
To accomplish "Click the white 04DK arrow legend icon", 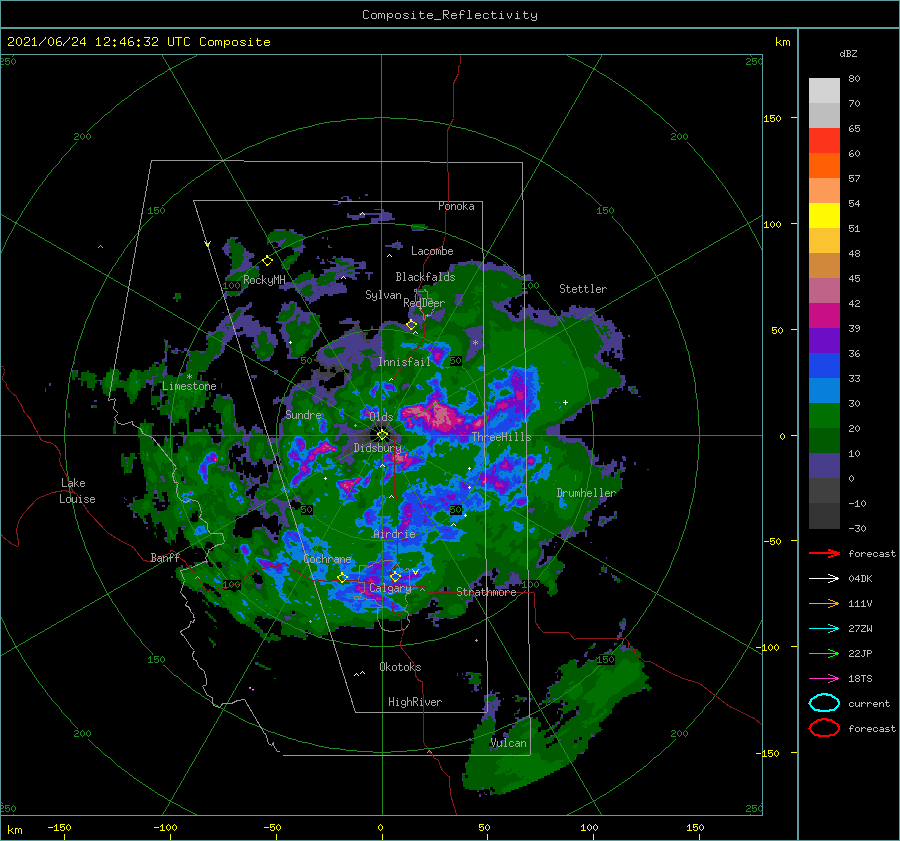I will 824,578.
